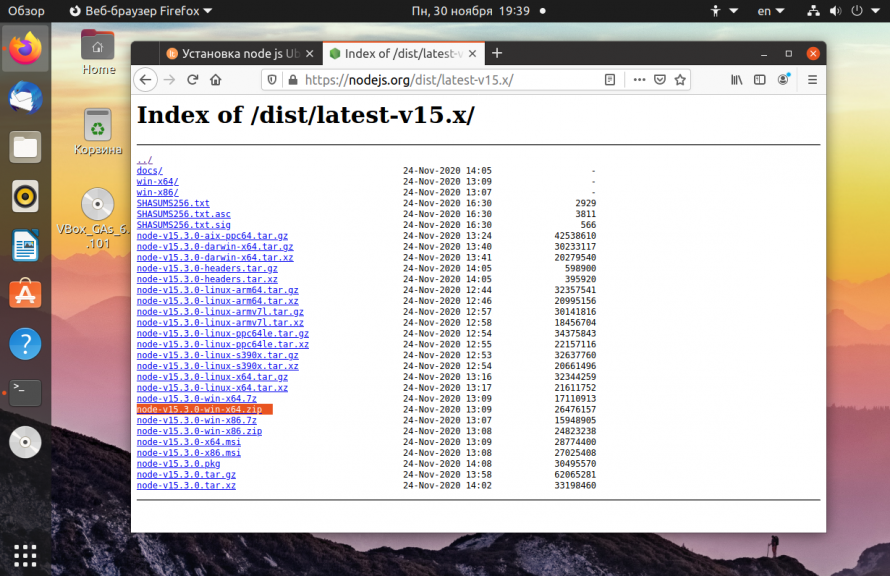
Task: Toggle the sidebar view icon
Action: point(759,80)
